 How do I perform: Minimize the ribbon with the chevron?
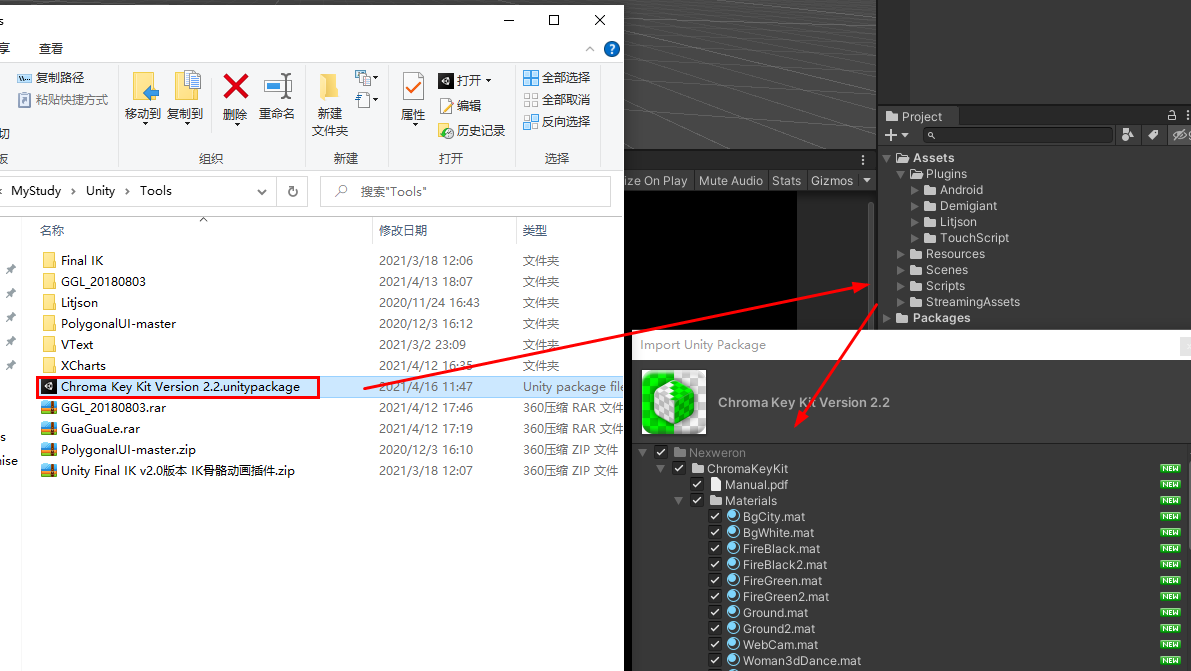click(589, 49)
